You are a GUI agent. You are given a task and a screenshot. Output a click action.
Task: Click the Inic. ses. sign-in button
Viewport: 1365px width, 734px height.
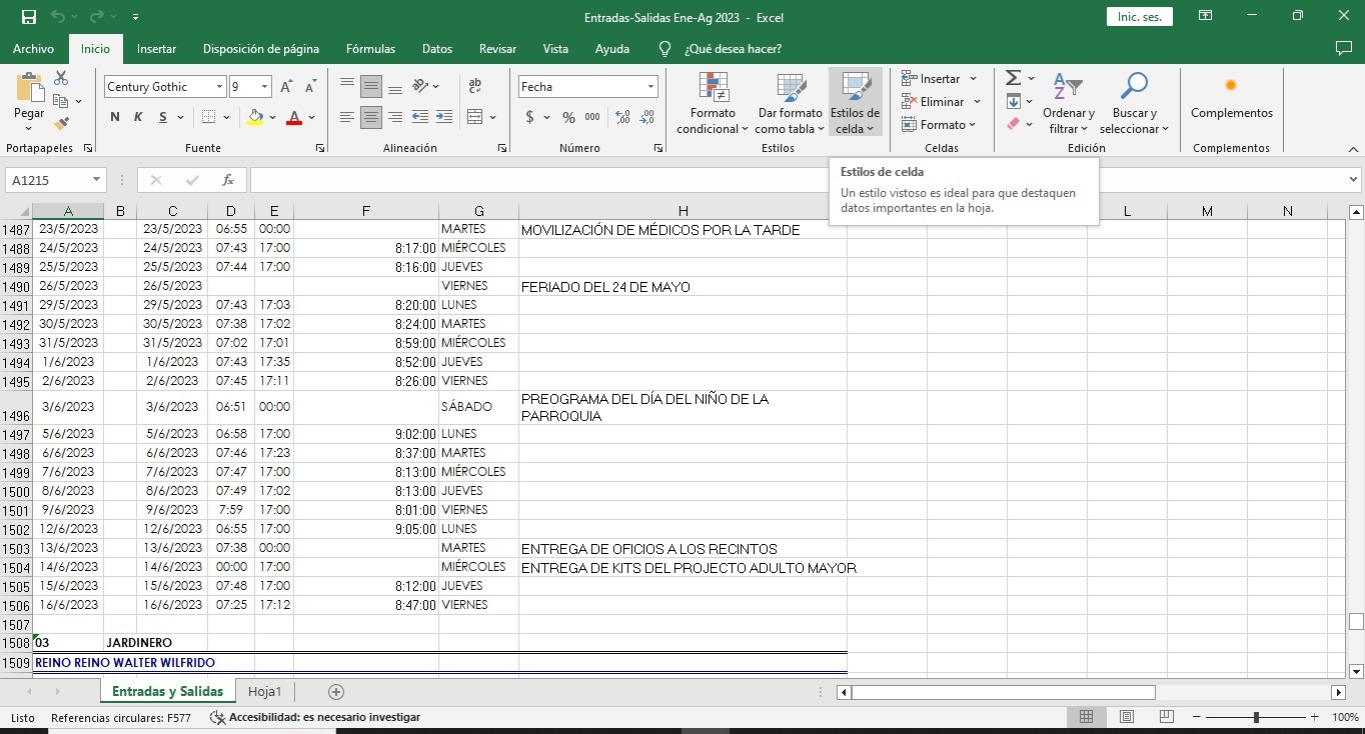pos(1139,17)
